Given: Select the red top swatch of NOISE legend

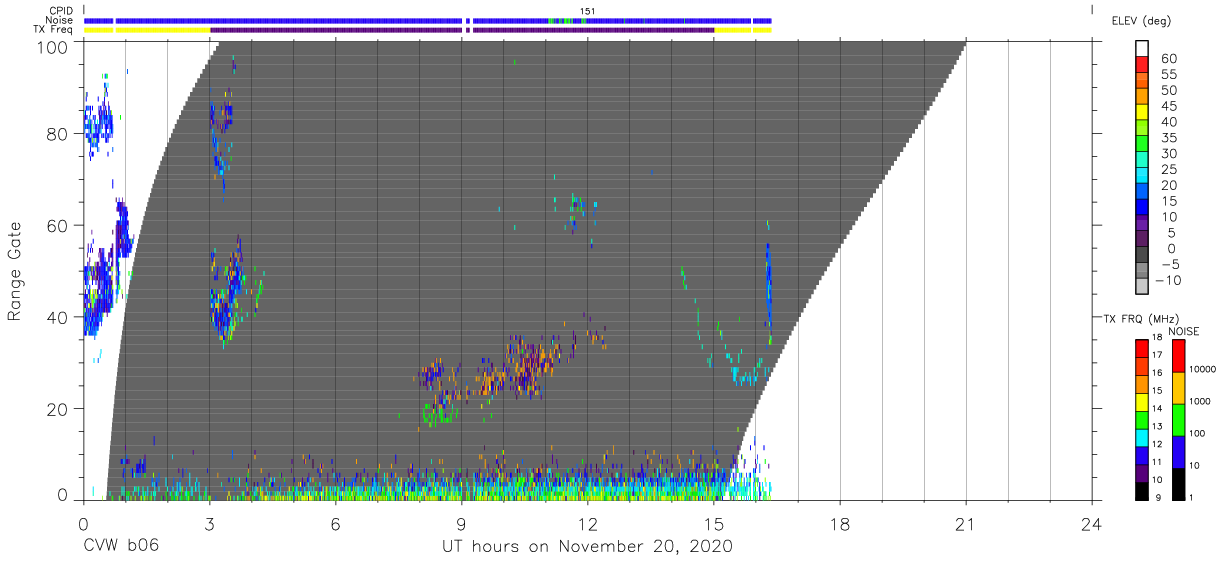Looking at the screenshot, I should 1179,355.
